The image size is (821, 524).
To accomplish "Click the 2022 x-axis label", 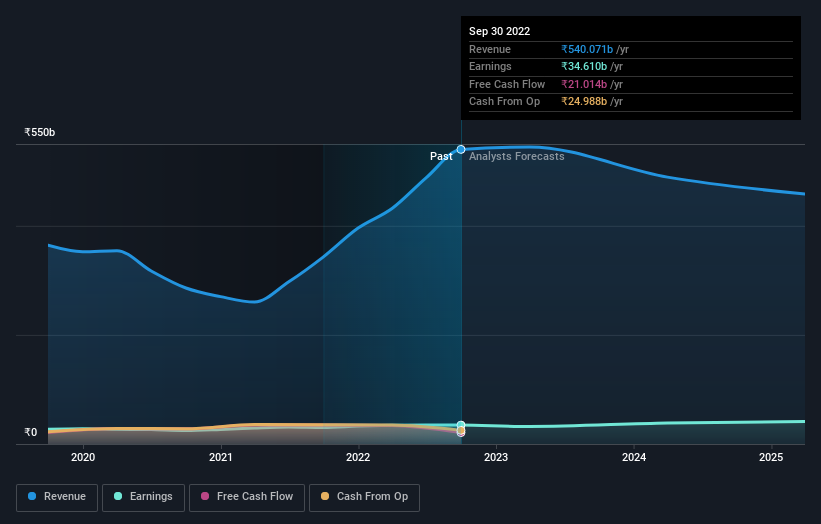I will [358, 458].
